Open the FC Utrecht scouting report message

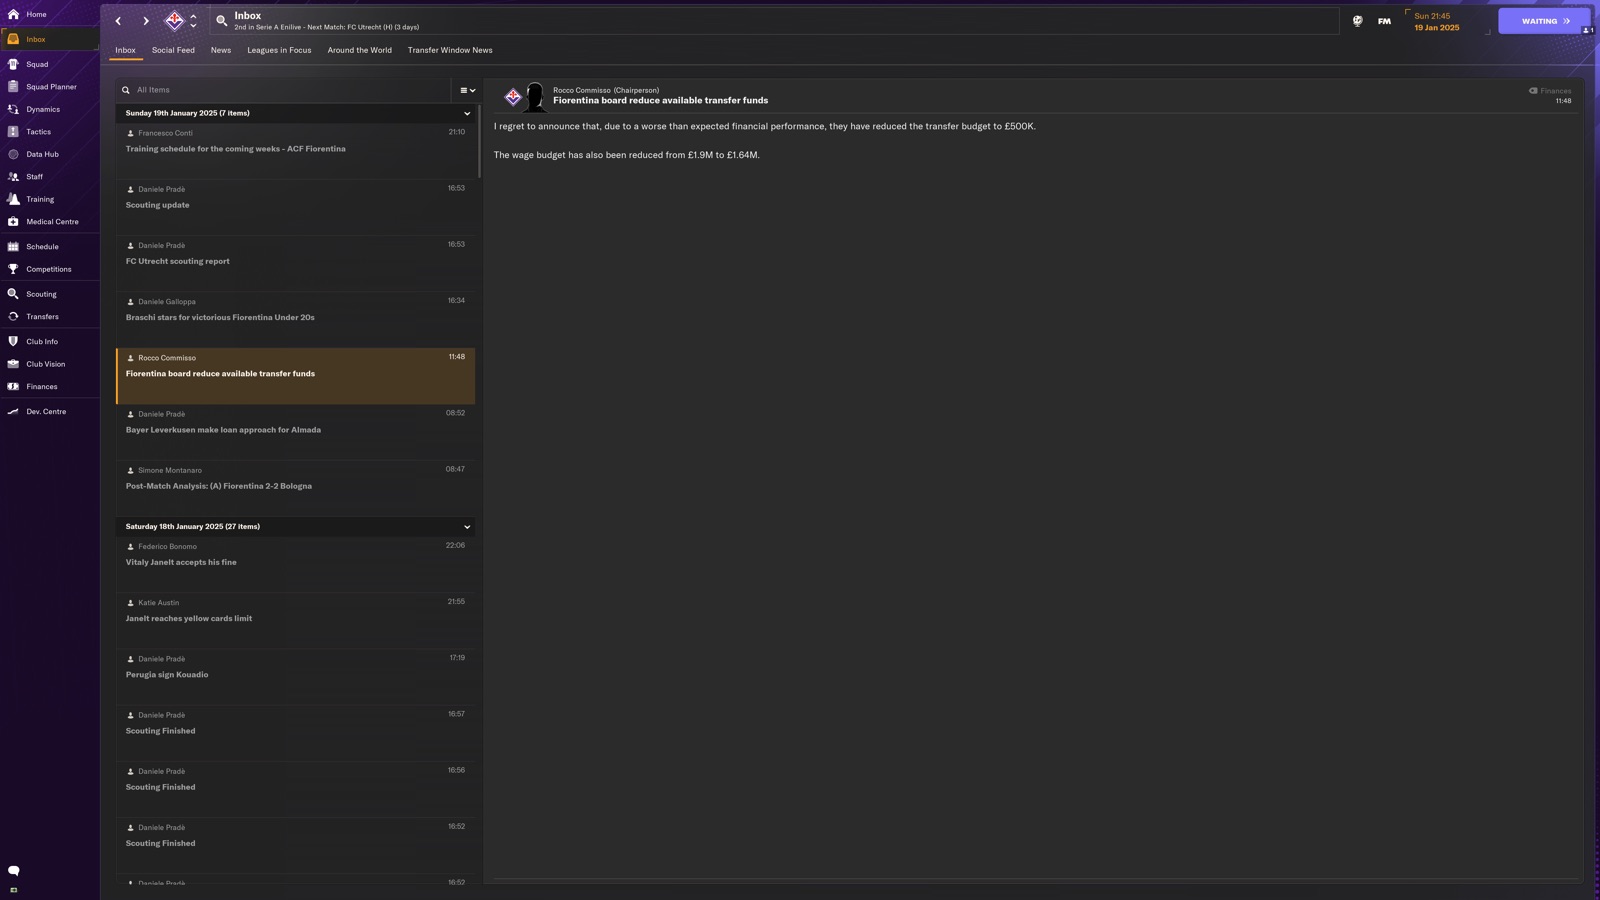point(295,263)
